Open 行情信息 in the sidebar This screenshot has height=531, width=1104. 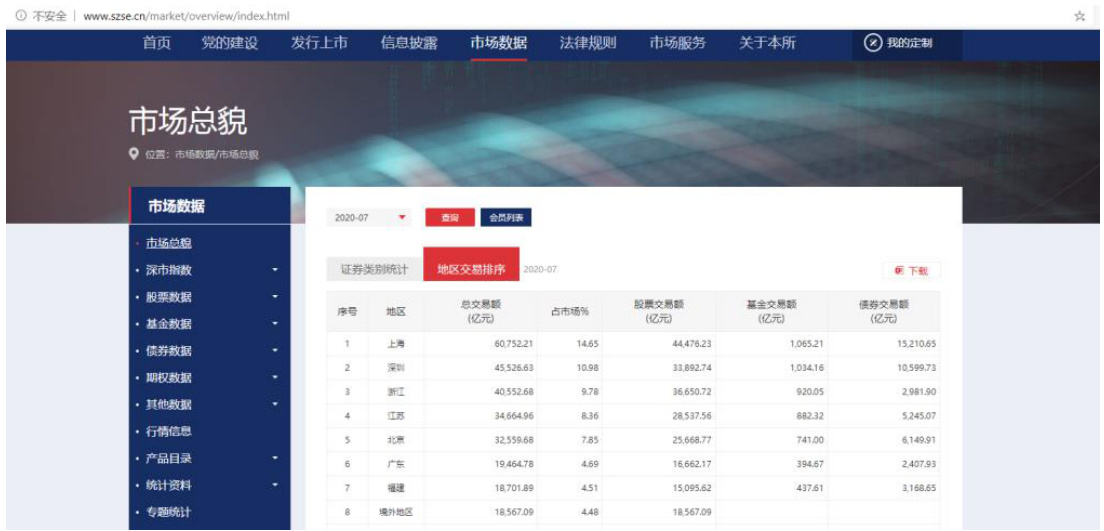[169, 432]
